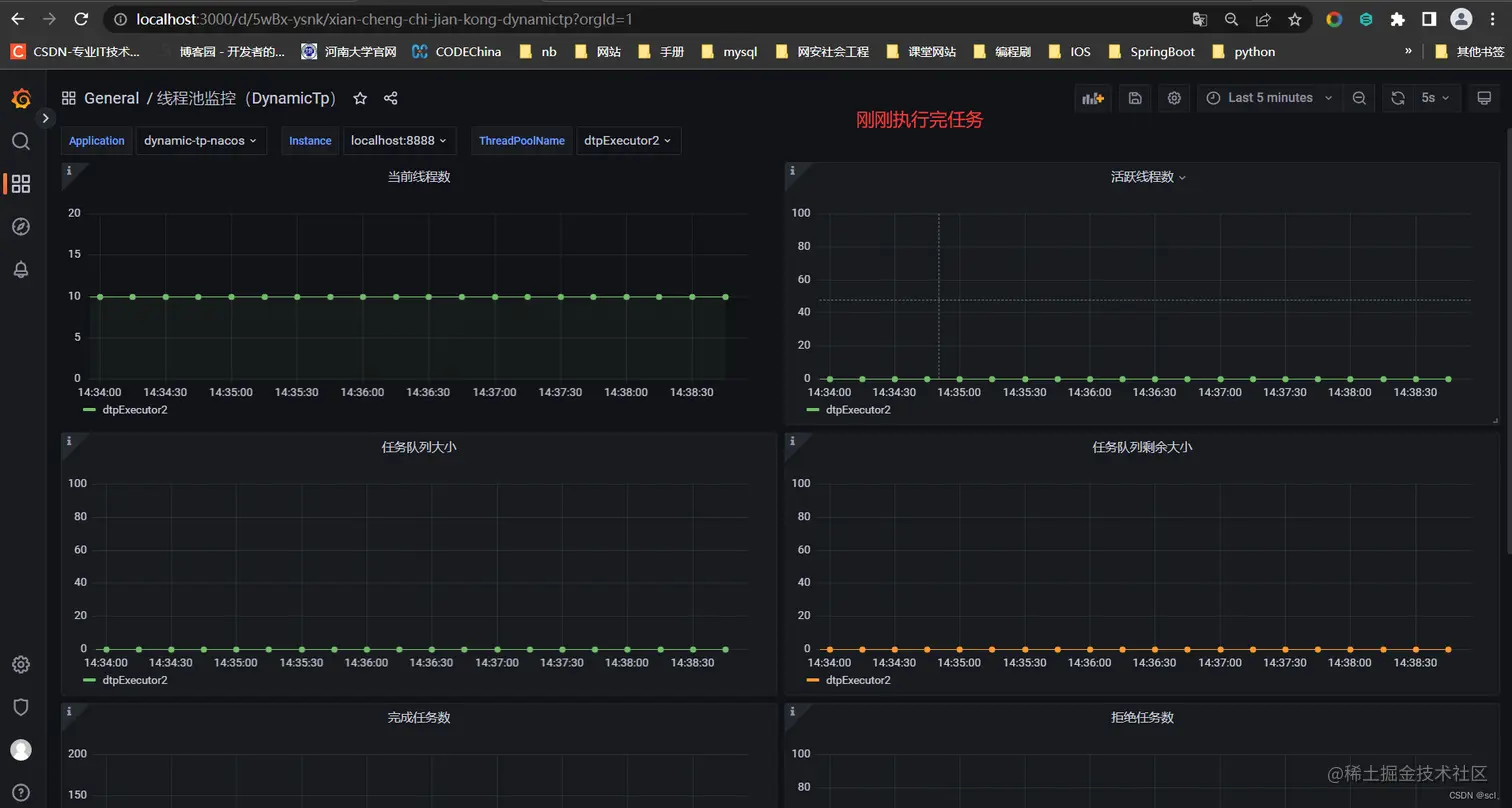
Task: Open dashboard settings gear icon
Action: pyautogui.click(x=1175, y=98)
